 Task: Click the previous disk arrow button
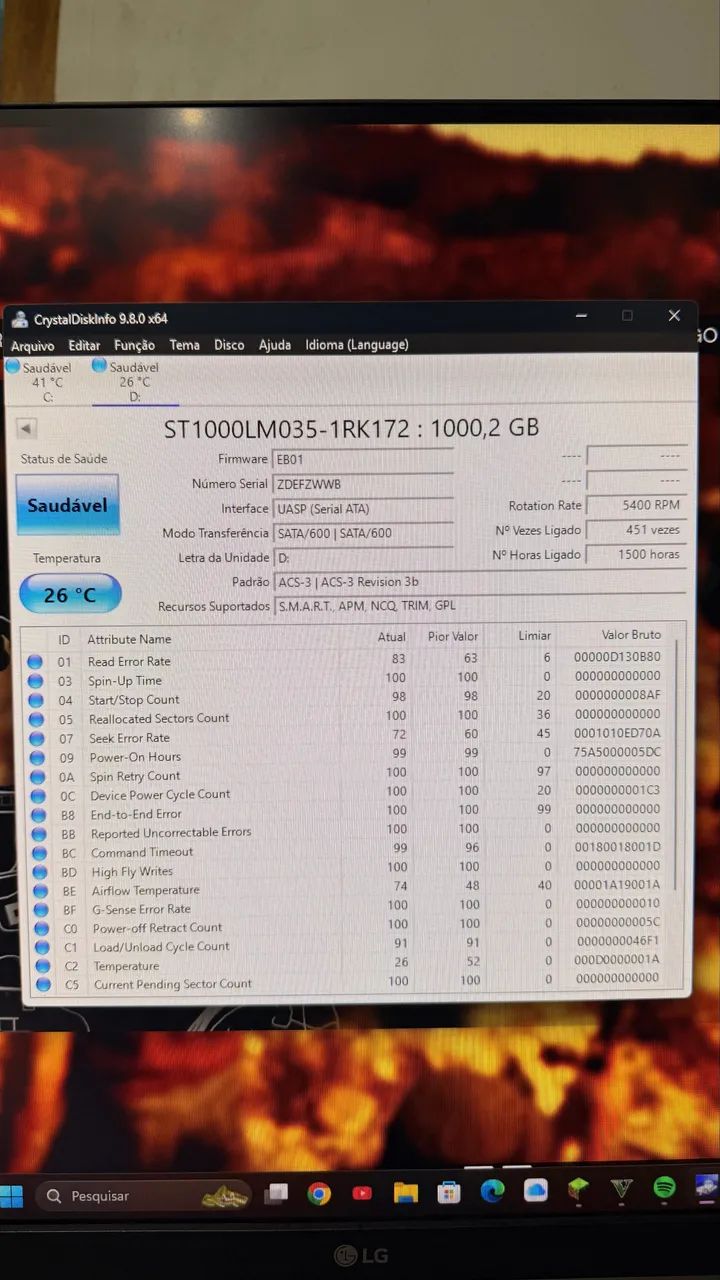coord(27,428)
